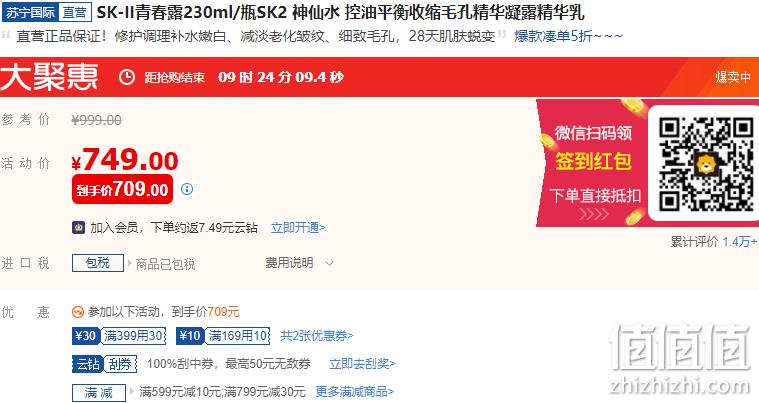Screen dimensions: 759x403
Task: Click the member crown icon before 加入会员
Action: (78, 227)
